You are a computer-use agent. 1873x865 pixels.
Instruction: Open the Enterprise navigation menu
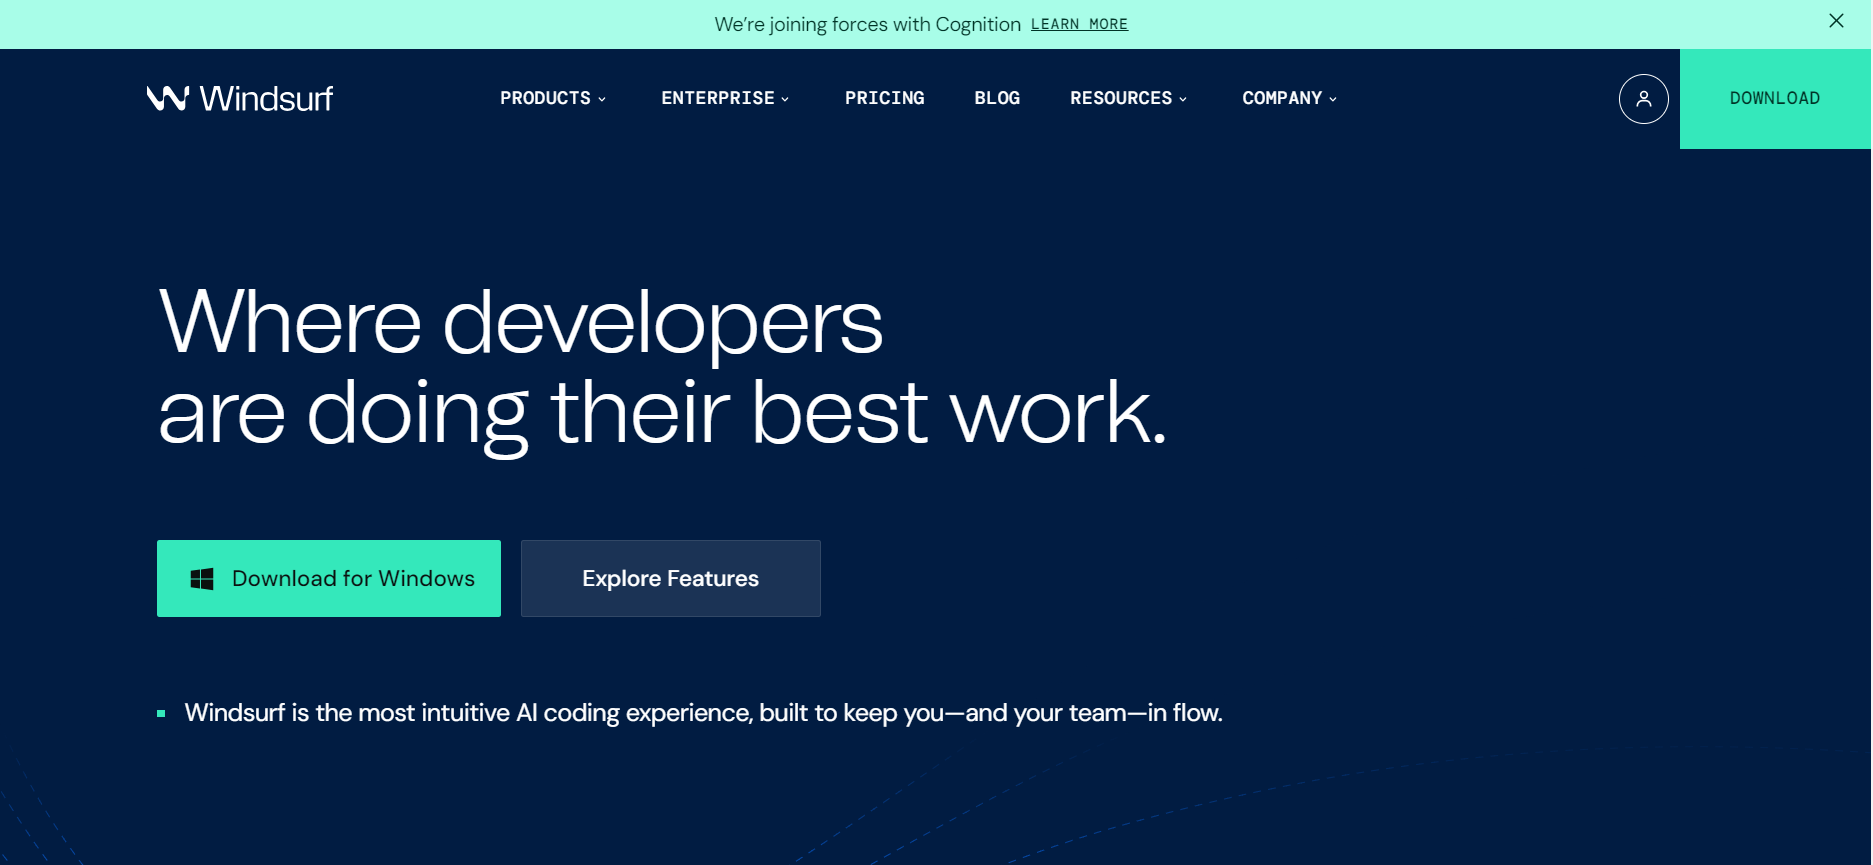pos(717,98)
